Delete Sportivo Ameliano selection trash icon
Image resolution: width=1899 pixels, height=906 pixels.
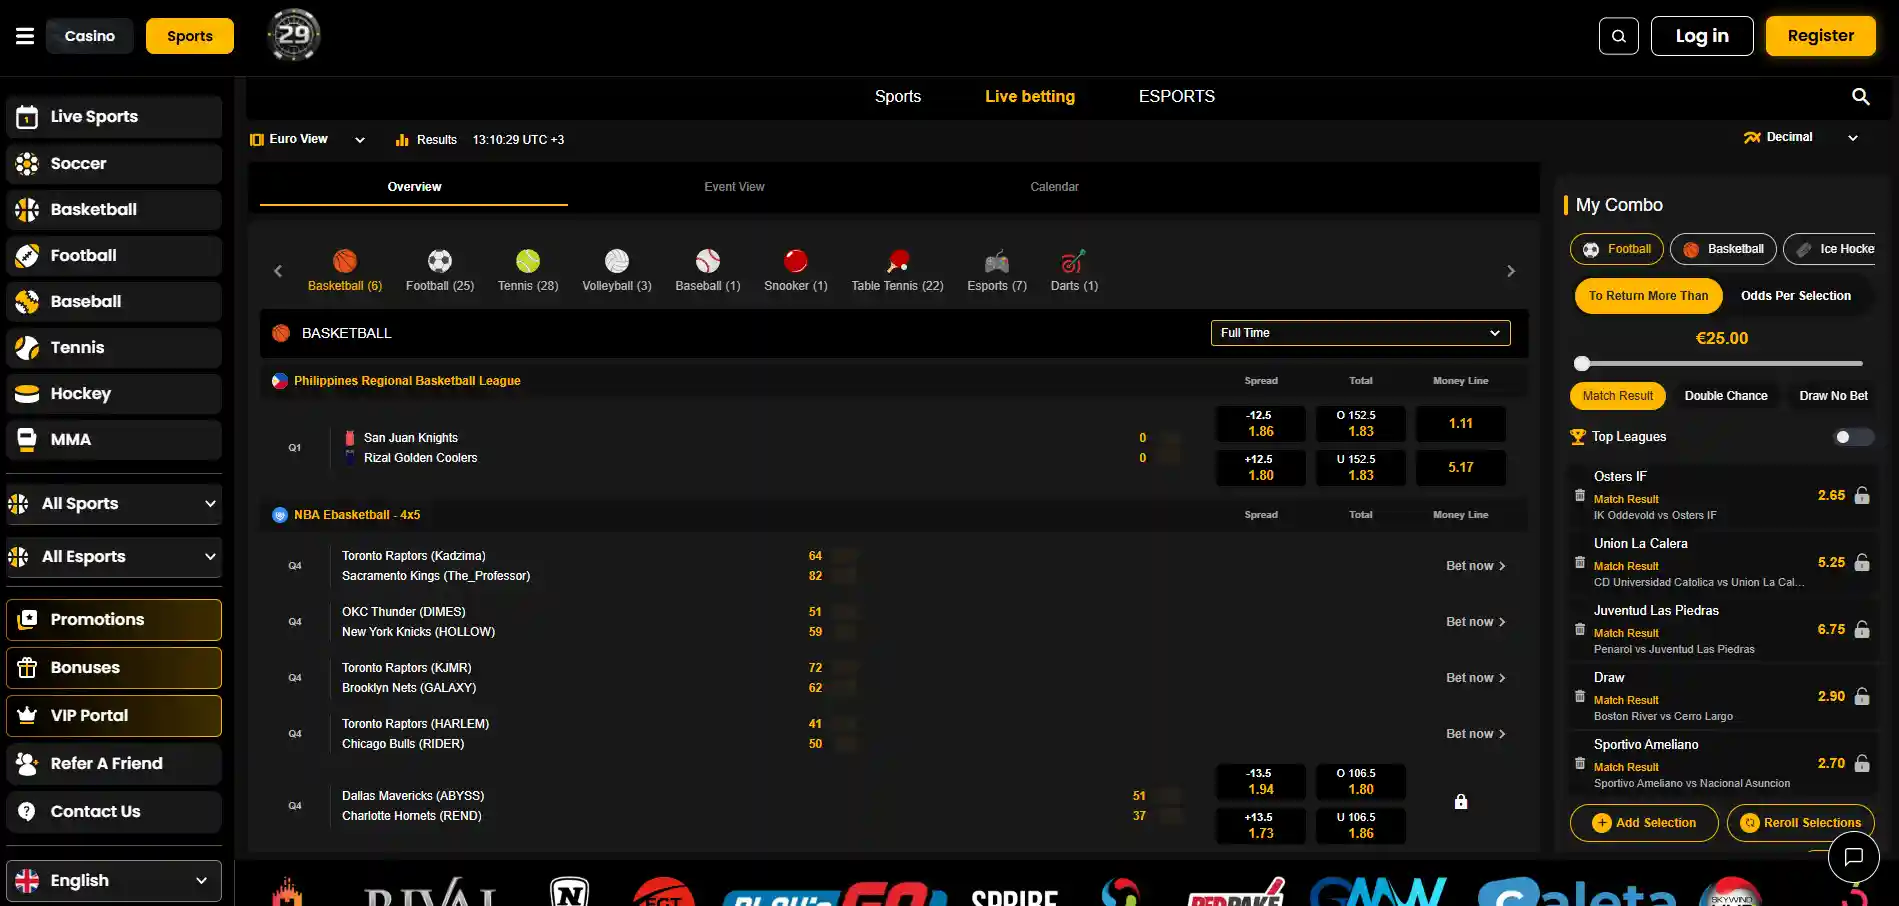pos(1580,763)
